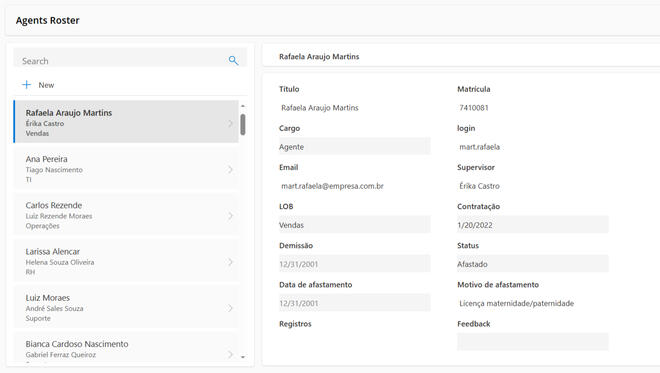
Task: Open Bianca Cardoso Nascimento chevron arrow
Action: (230, 354)
